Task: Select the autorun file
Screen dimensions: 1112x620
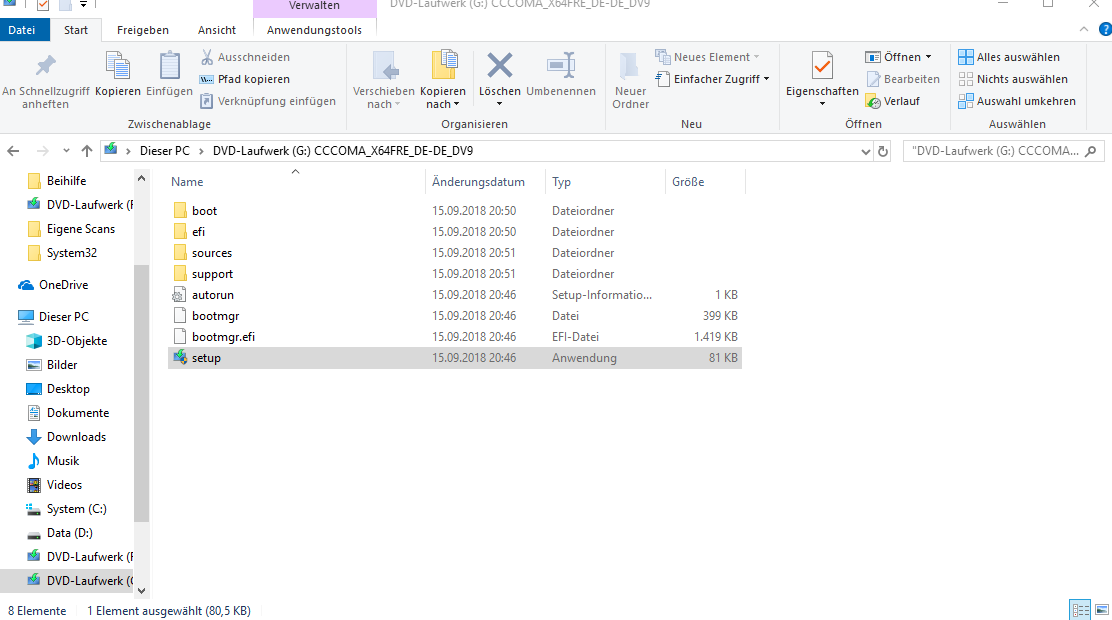Action: coord(455,294)
